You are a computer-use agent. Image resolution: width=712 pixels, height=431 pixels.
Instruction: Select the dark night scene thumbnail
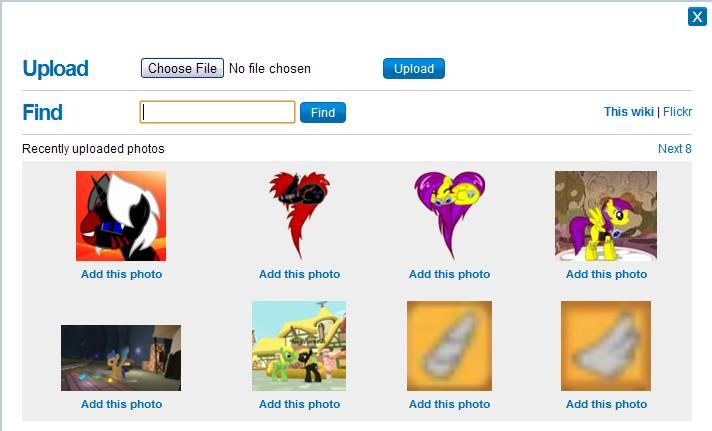coord(121,358)
